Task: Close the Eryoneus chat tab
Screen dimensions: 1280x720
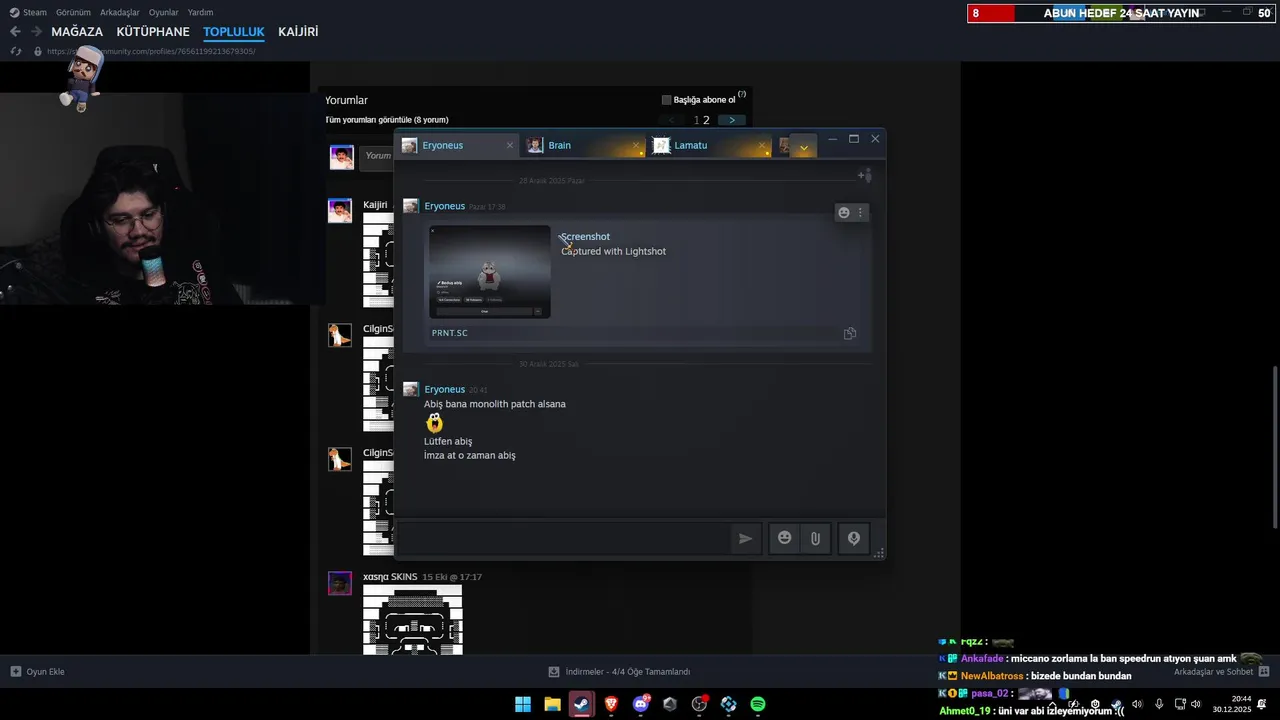Action: pyautogui.click(x=509, y=146)
